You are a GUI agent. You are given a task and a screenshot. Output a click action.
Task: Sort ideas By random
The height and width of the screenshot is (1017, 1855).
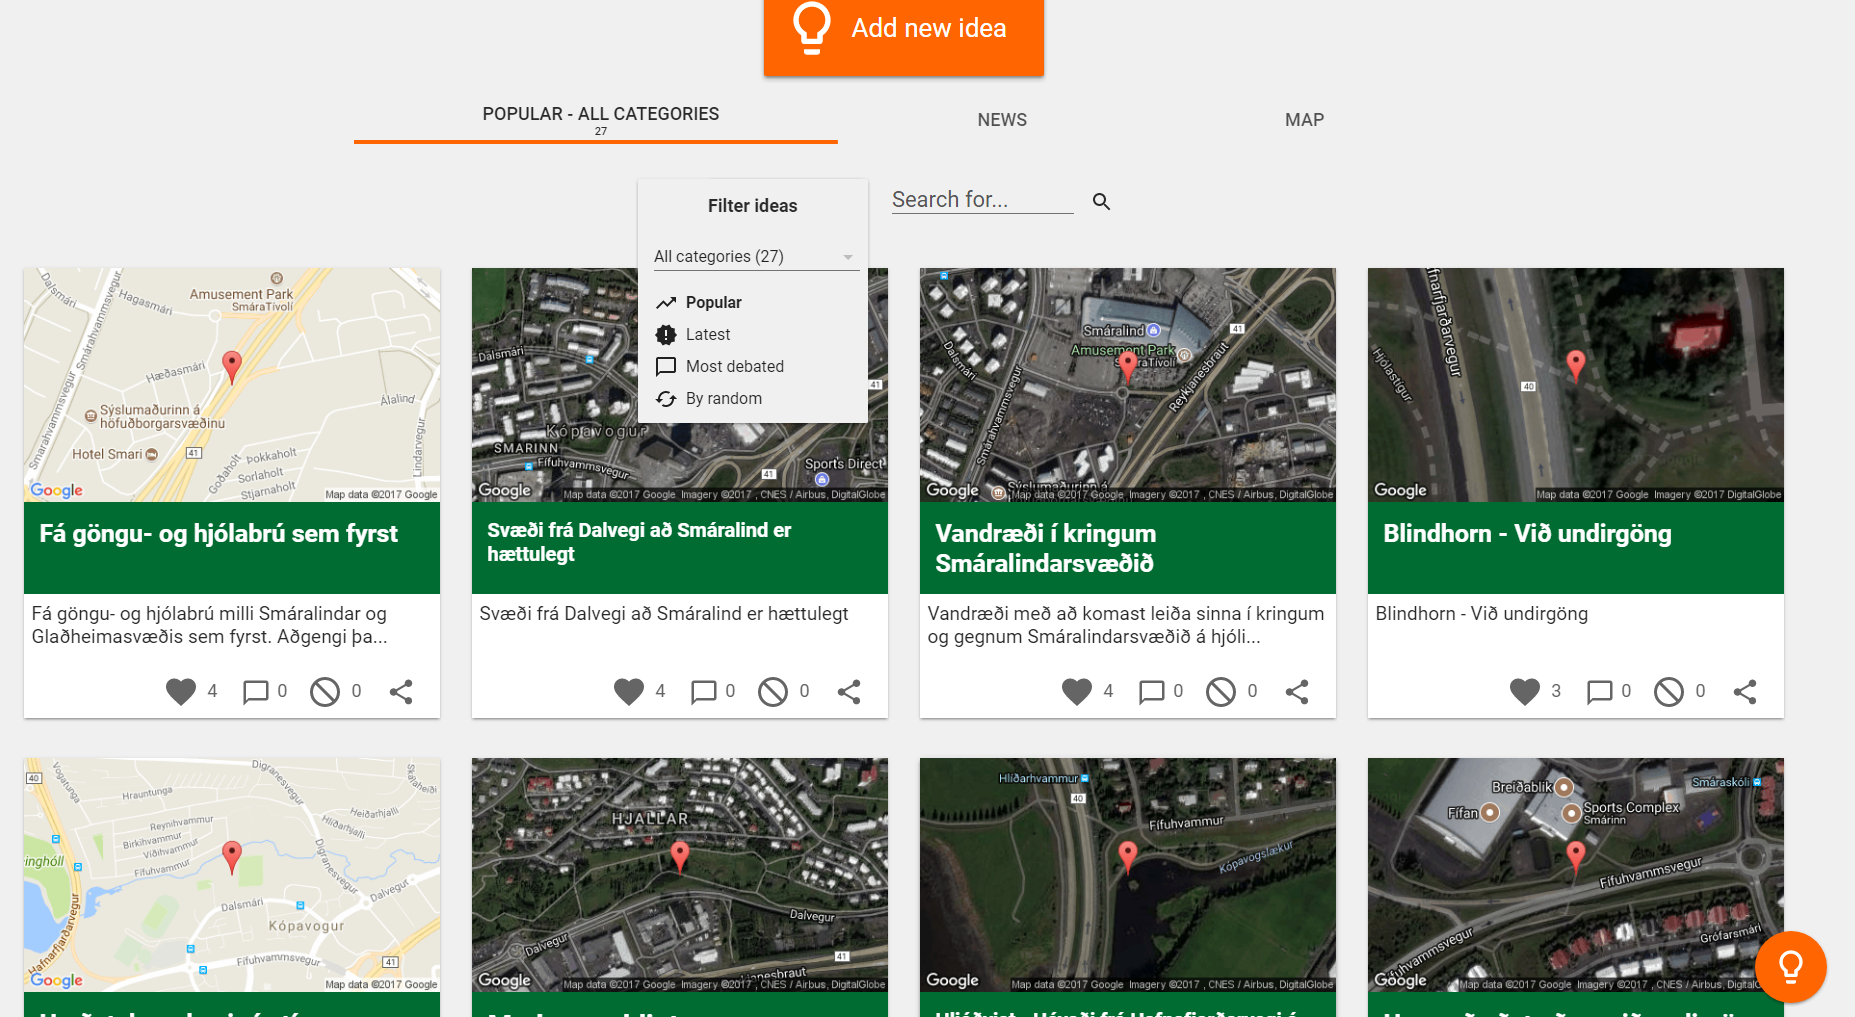[x=723, y=398]
